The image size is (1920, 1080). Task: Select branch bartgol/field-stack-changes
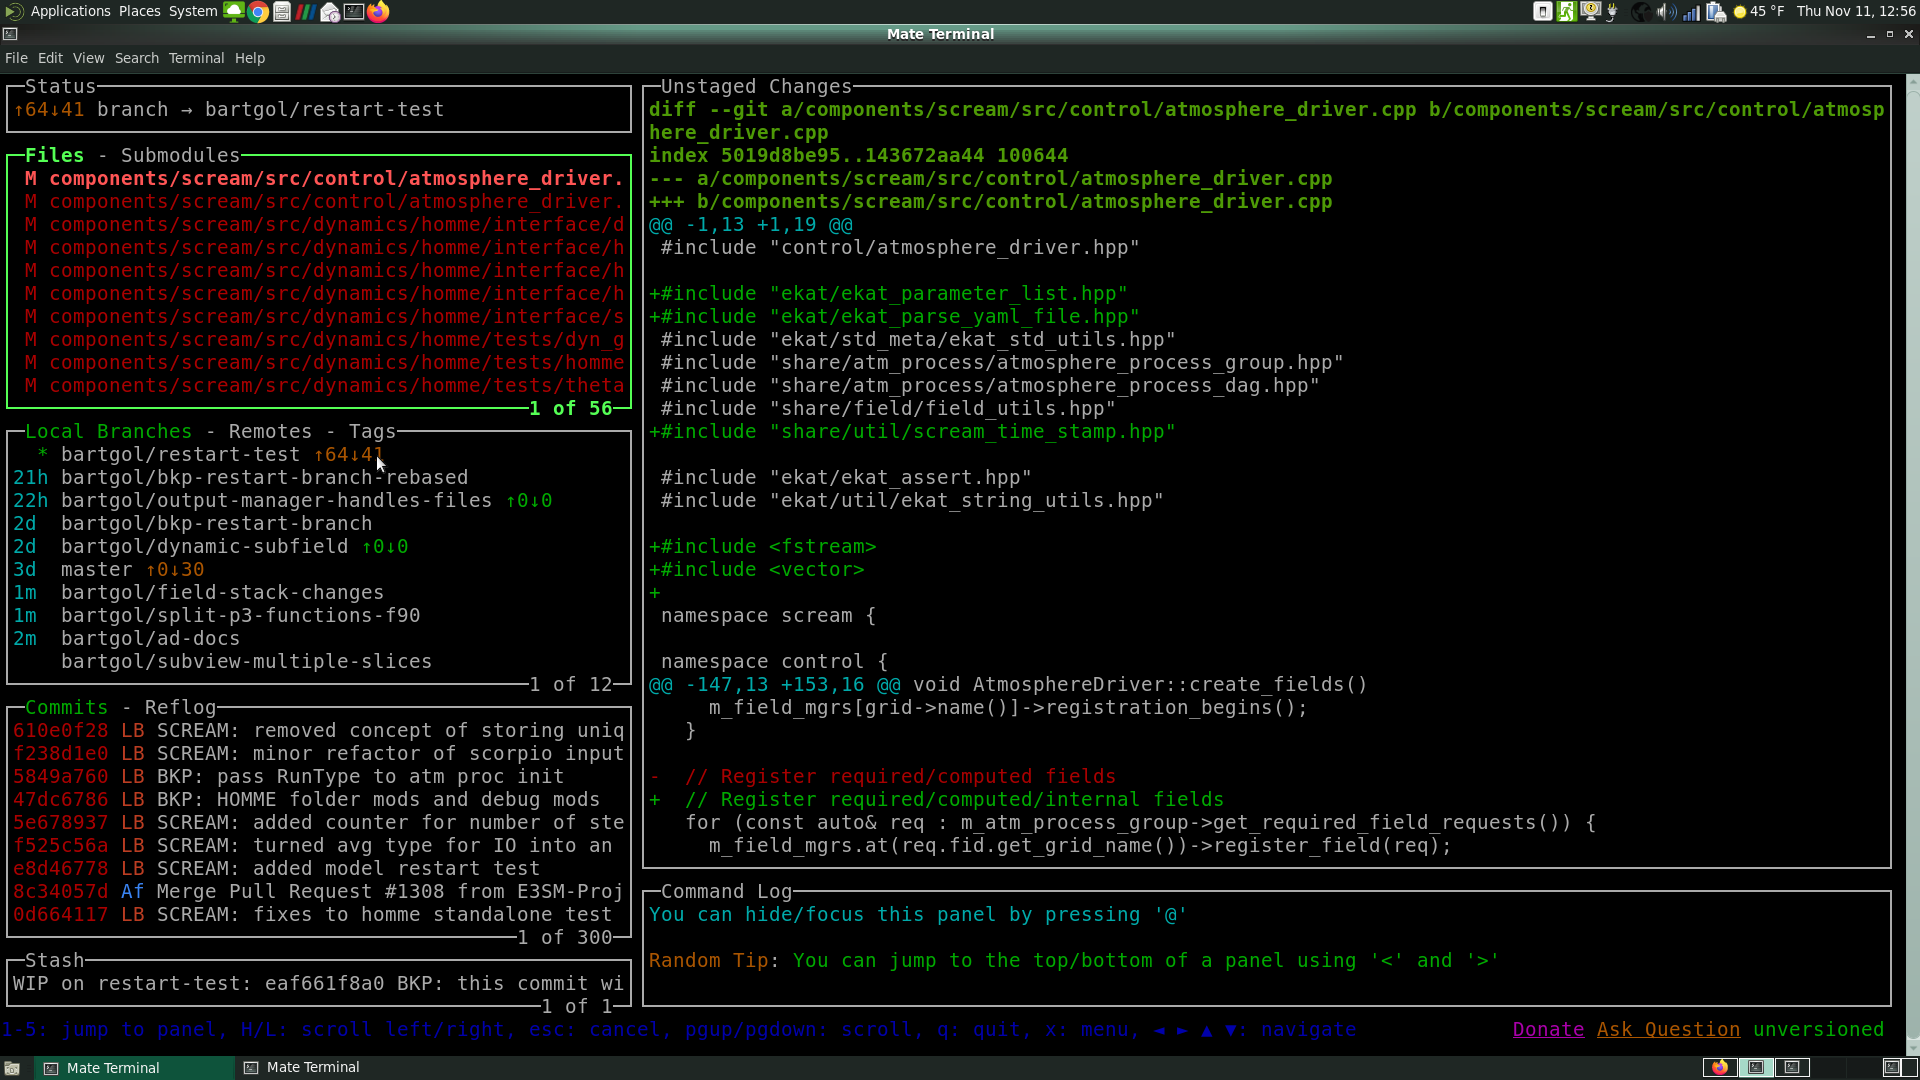pos(318,593)
